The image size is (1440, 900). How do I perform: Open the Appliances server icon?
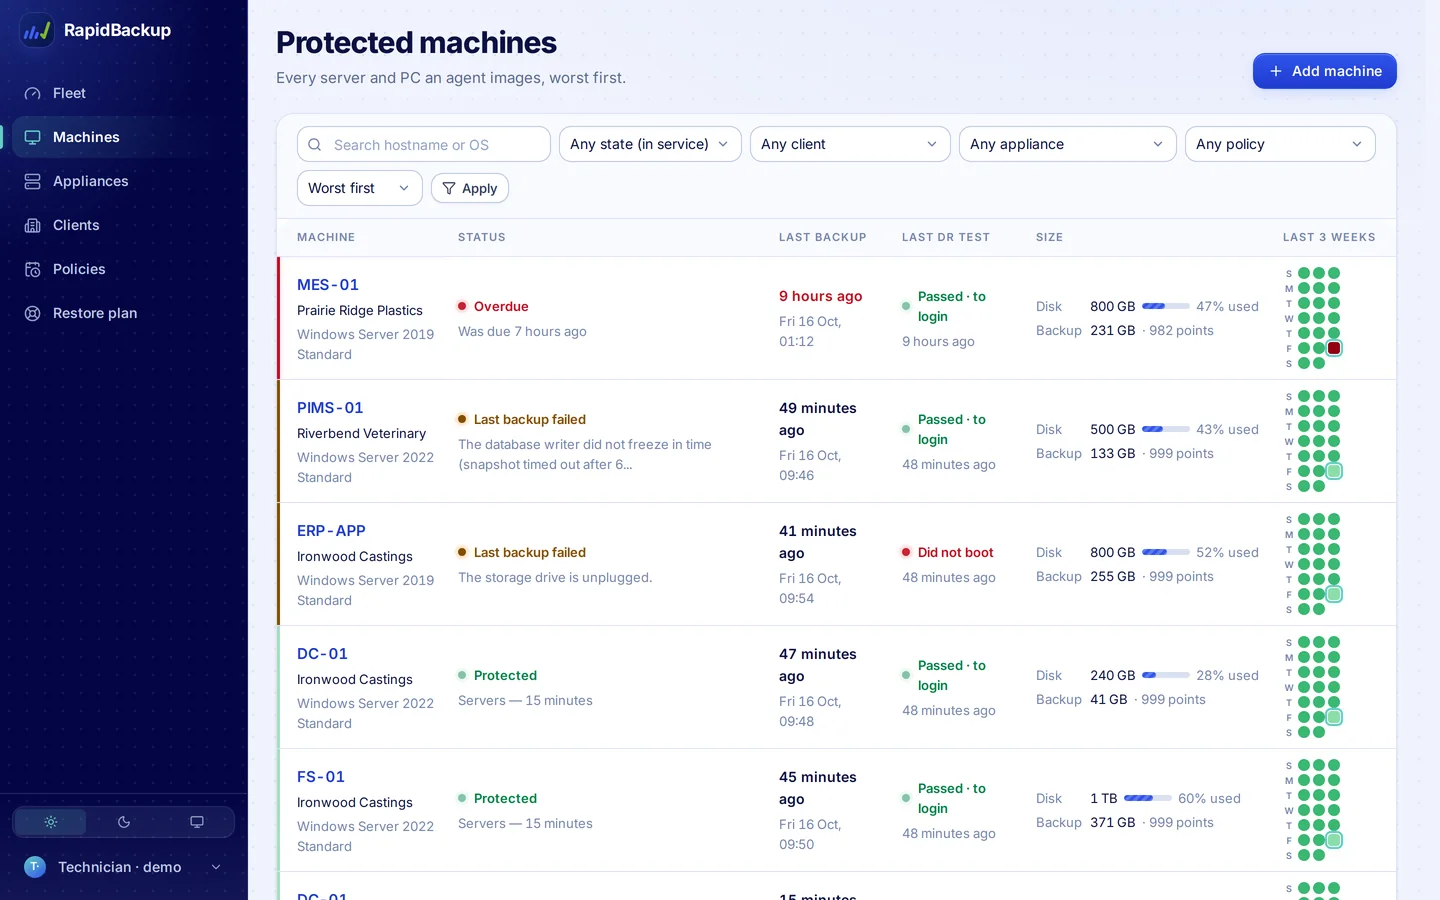(33, 181)
